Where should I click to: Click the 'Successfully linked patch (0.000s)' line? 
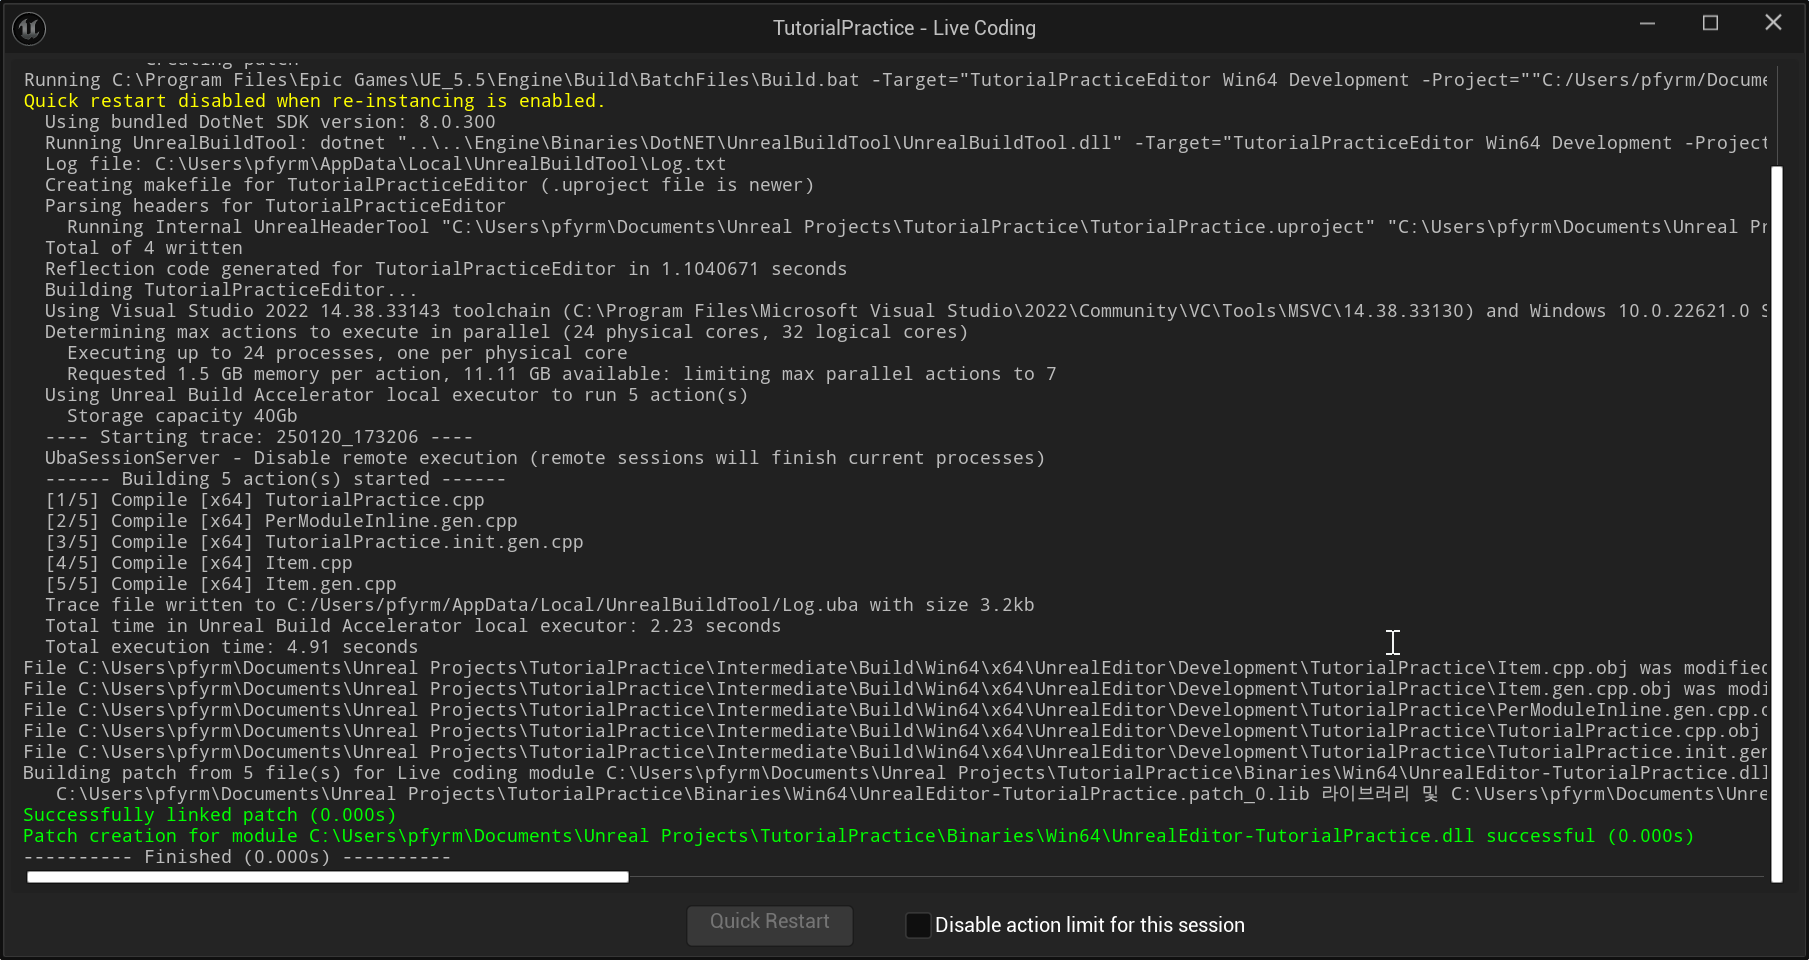coord(210,815)
